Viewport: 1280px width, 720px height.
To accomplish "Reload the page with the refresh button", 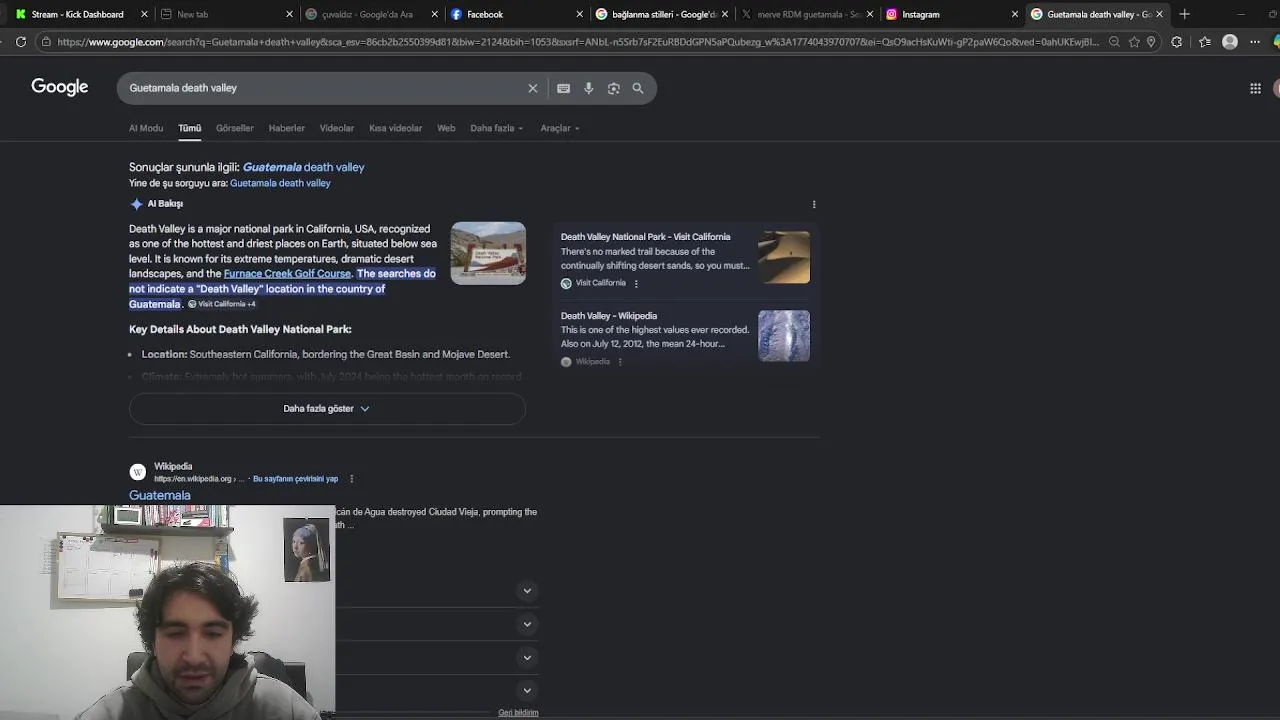I will tap(21, 42).
